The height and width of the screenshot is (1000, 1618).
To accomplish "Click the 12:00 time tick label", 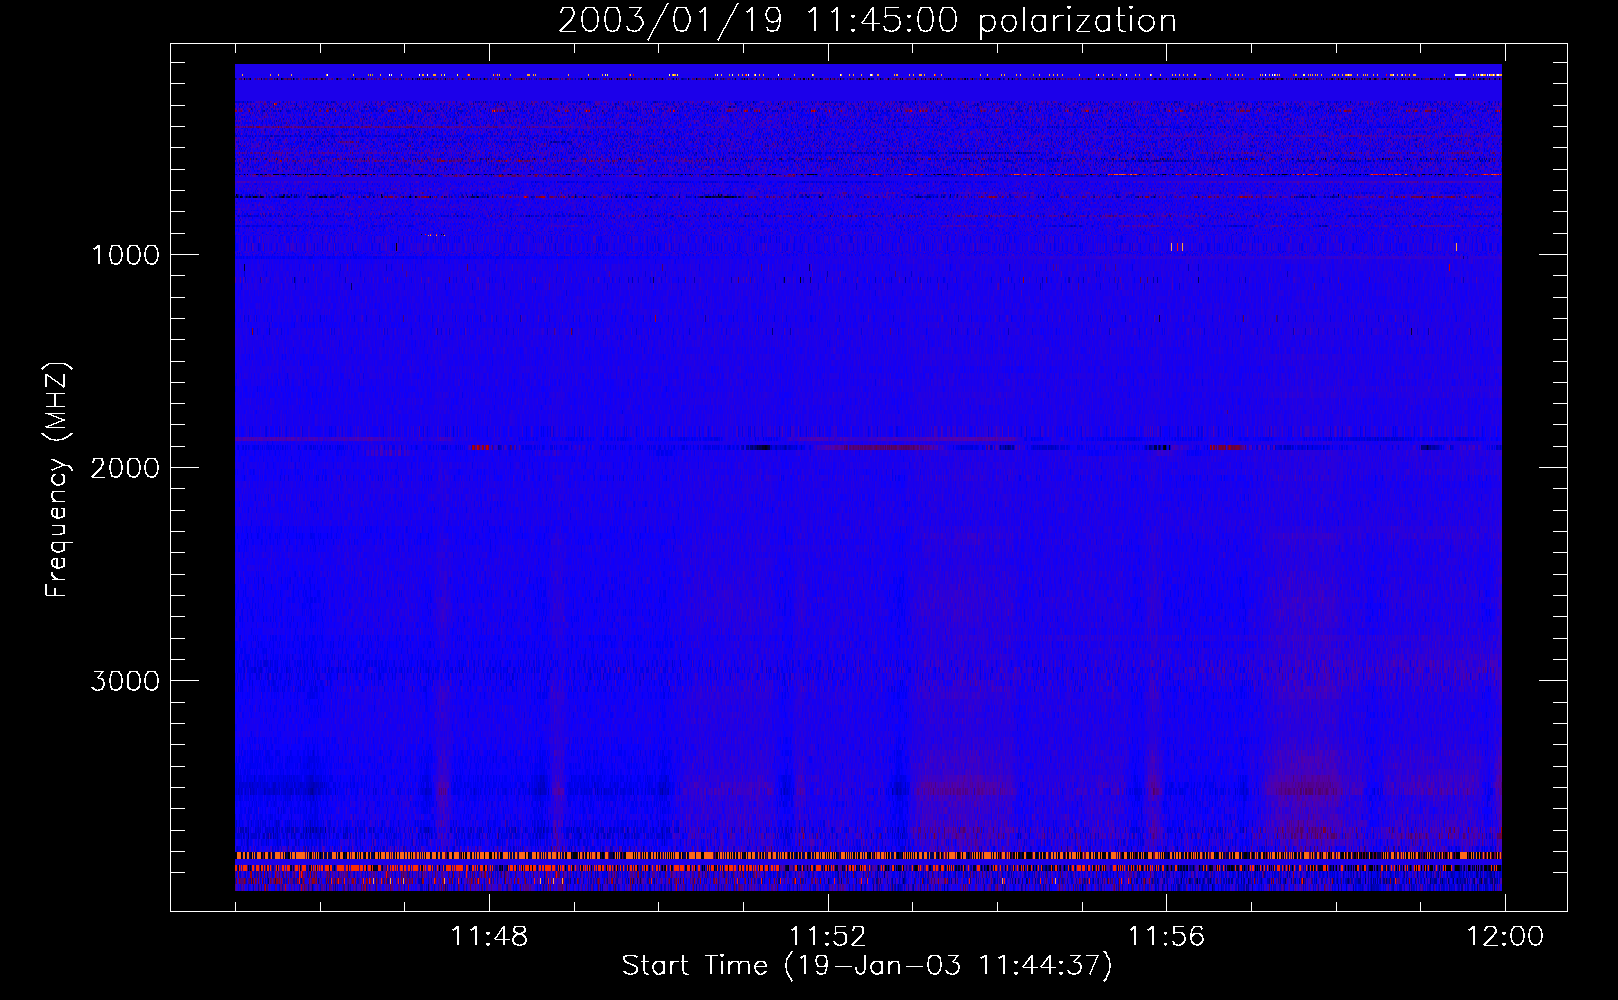I will (1505, 937).
